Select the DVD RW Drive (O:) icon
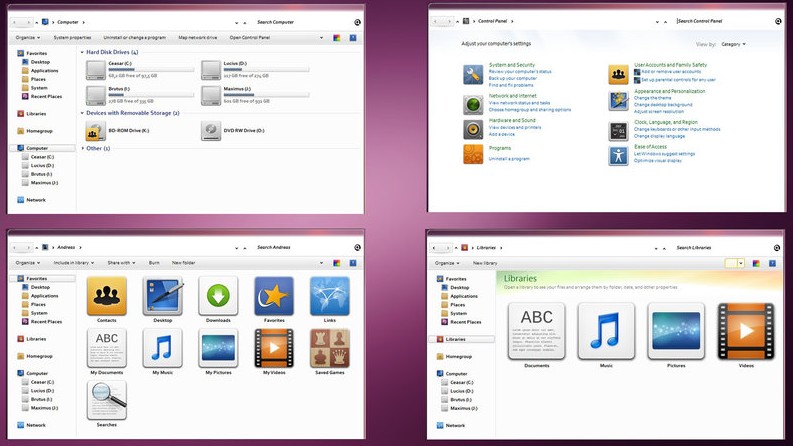793x446 pixels. [211, 130]
